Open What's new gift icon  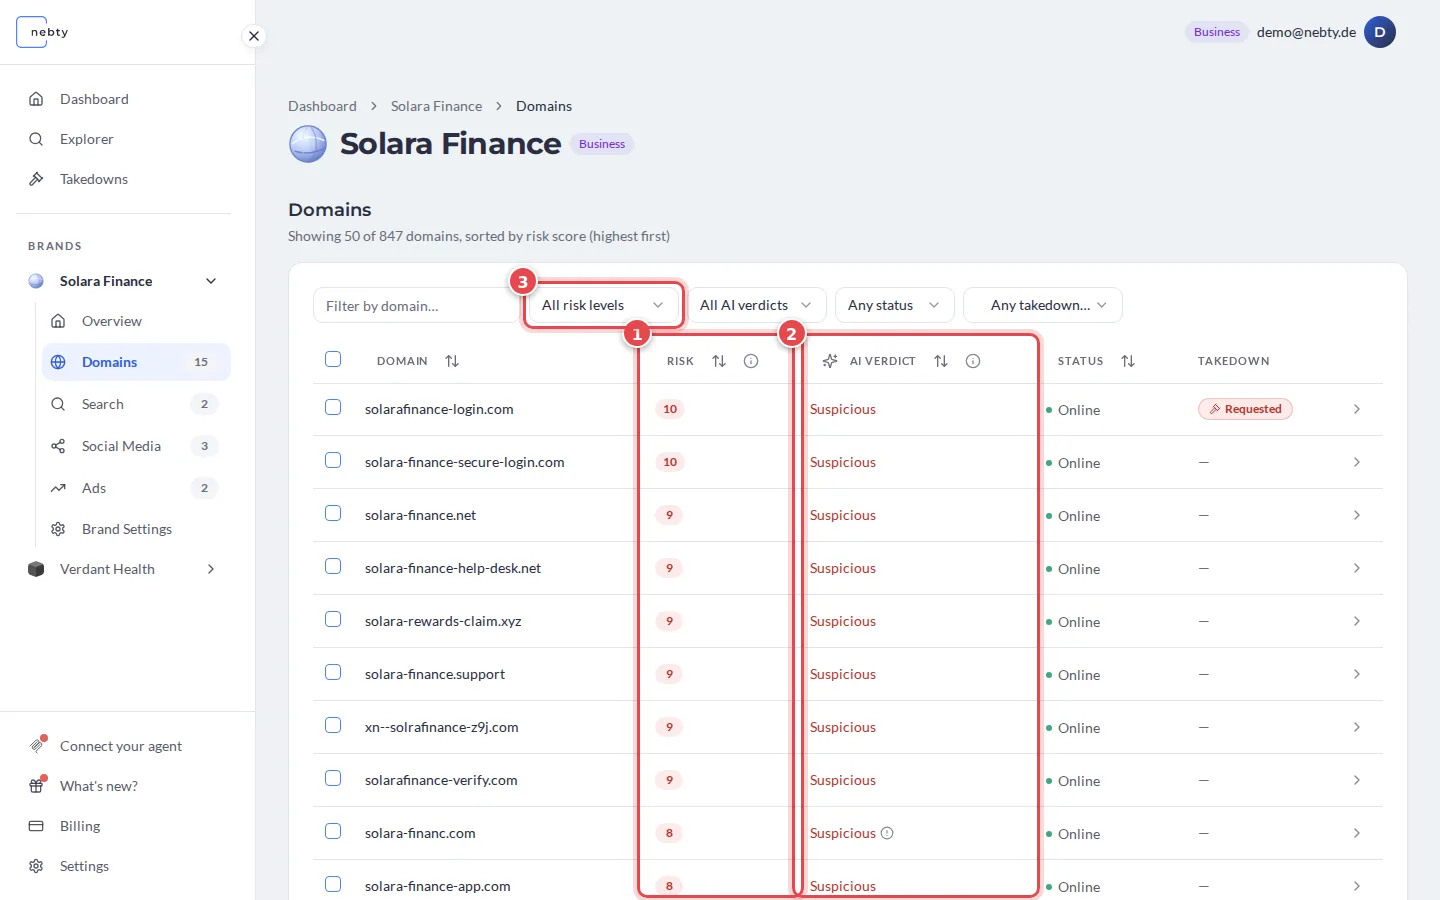click(x=37, y=785)
